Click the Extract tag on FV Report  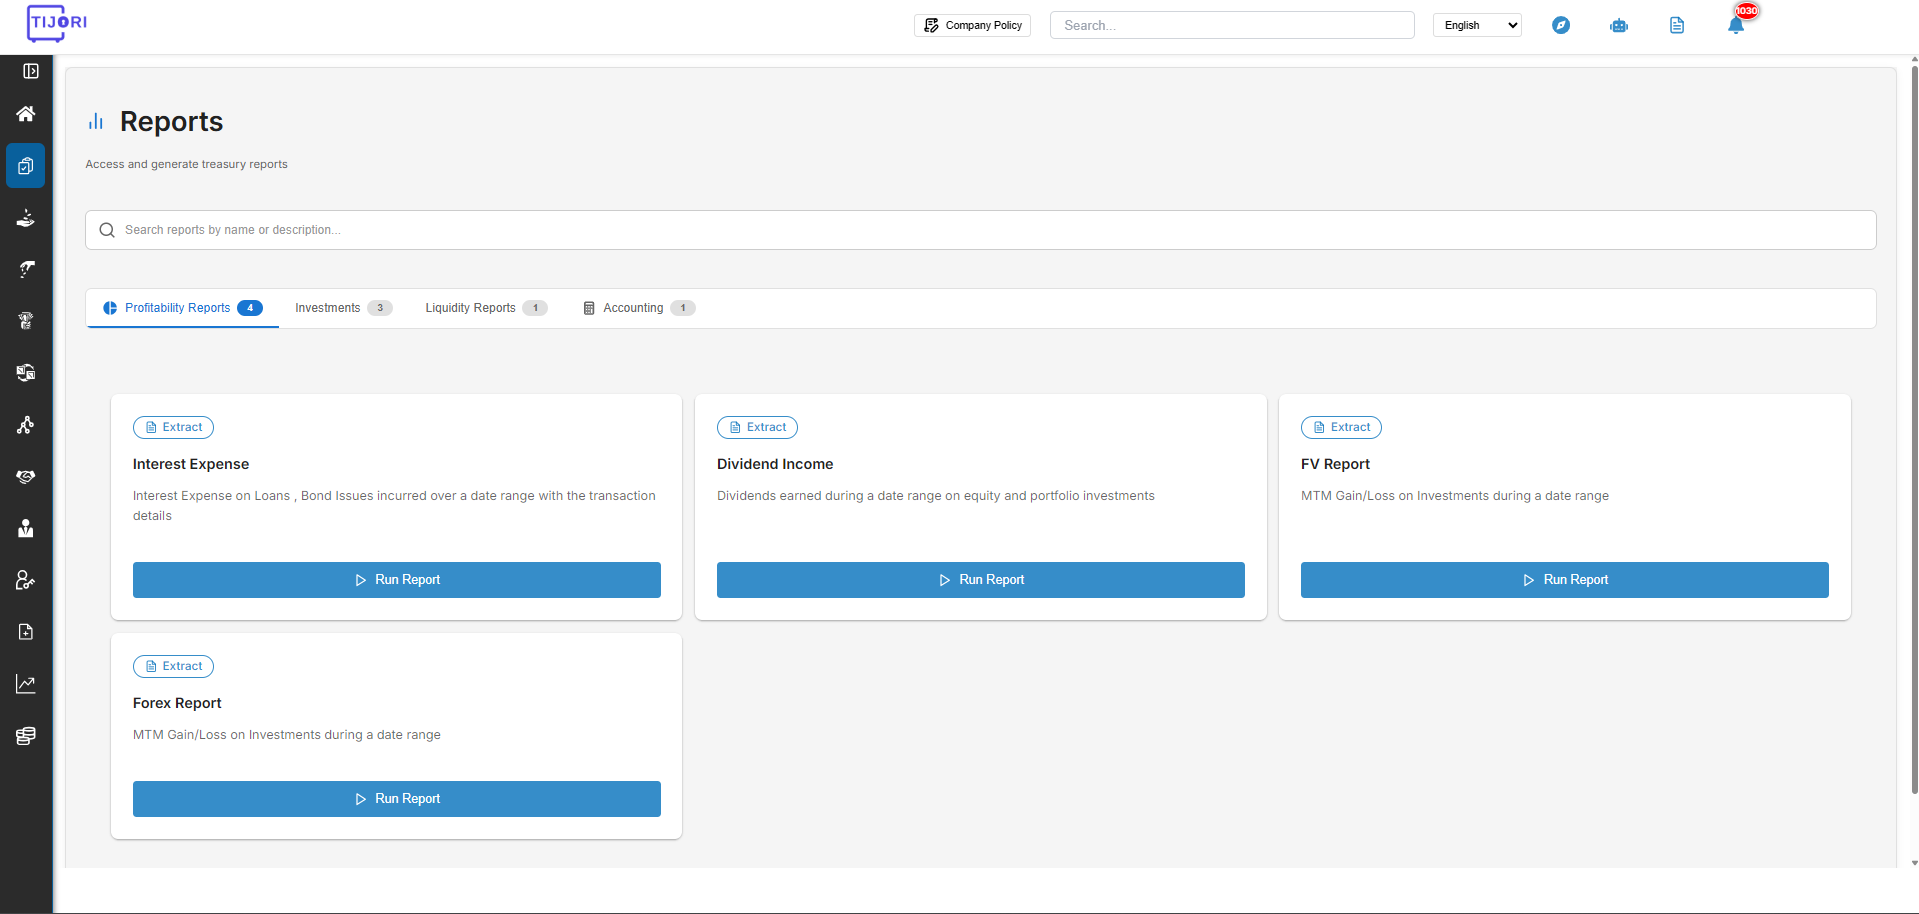pos(1341,427)
